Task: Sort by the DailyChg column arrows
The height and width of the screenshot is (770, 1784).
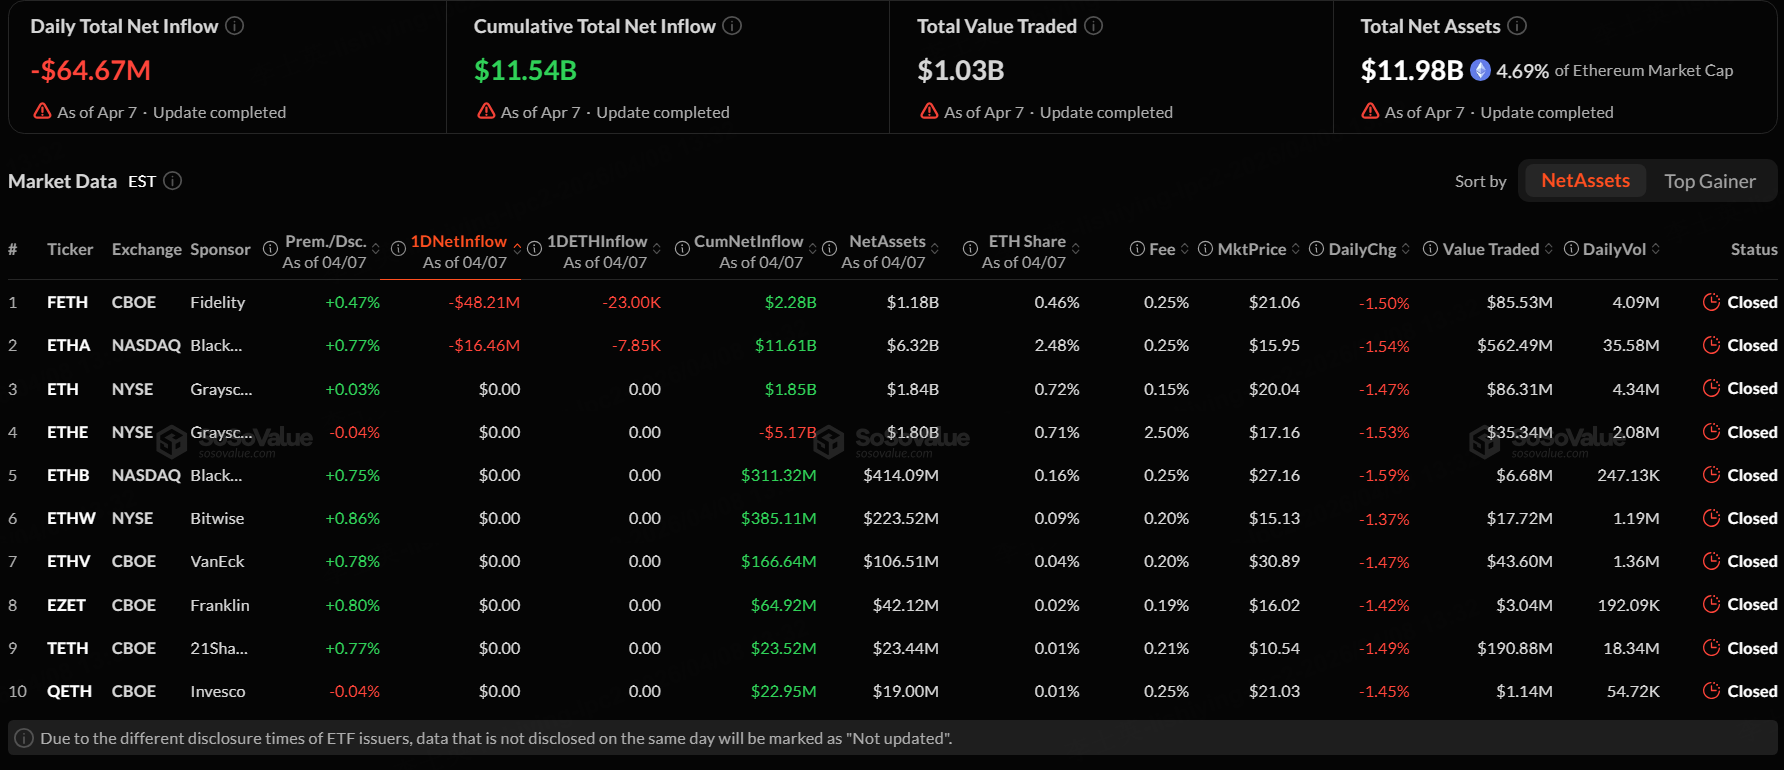Action: click(1405, 249)
